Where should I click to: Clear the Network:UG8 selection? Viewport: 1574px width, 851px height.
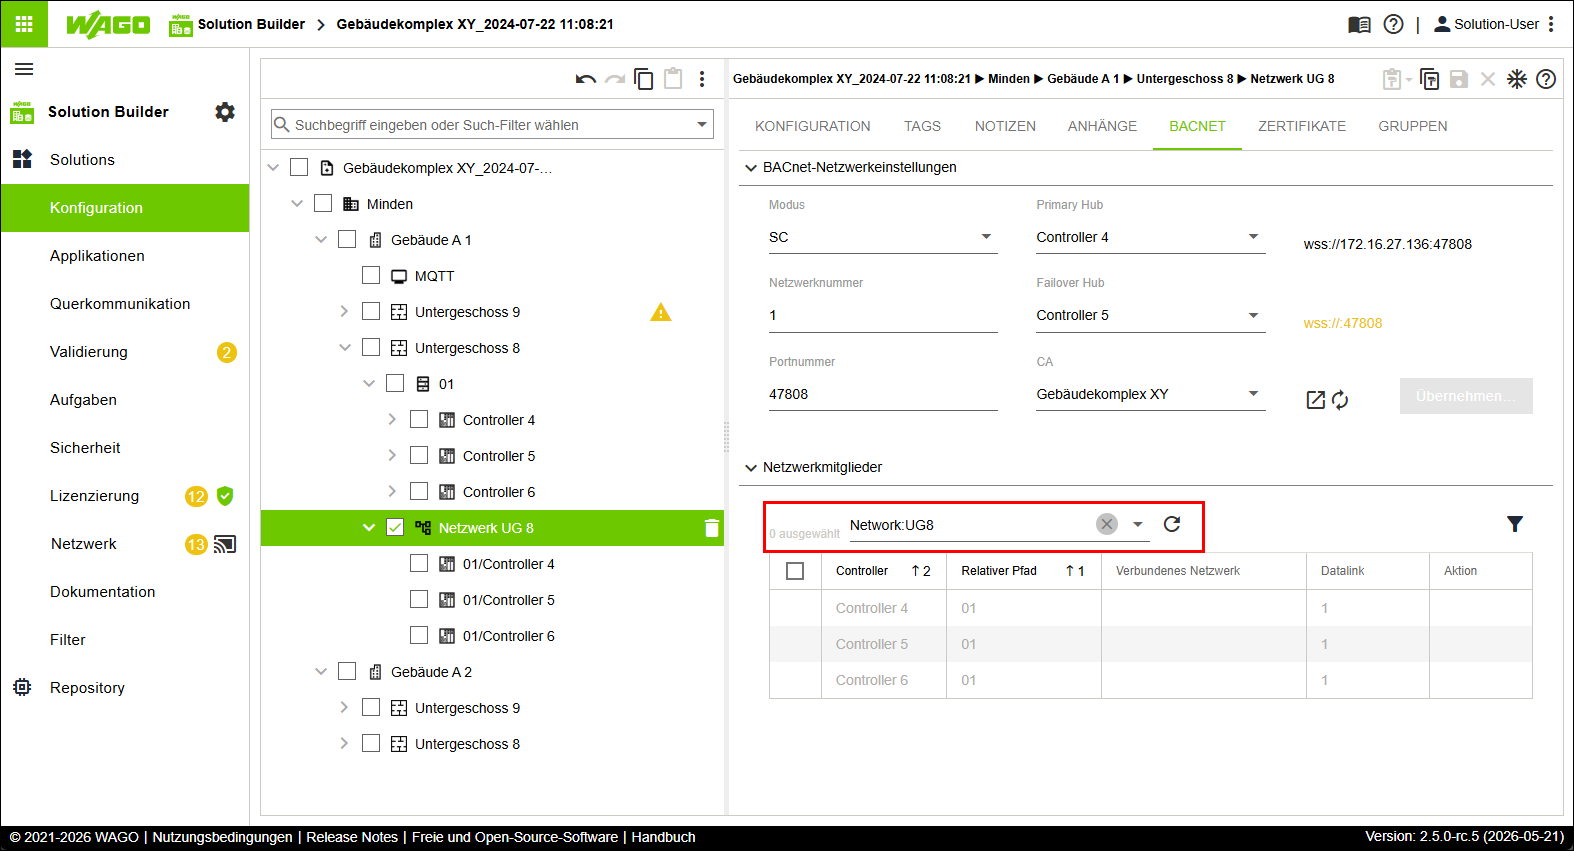pyautogui.click(x=1107, y=524)
